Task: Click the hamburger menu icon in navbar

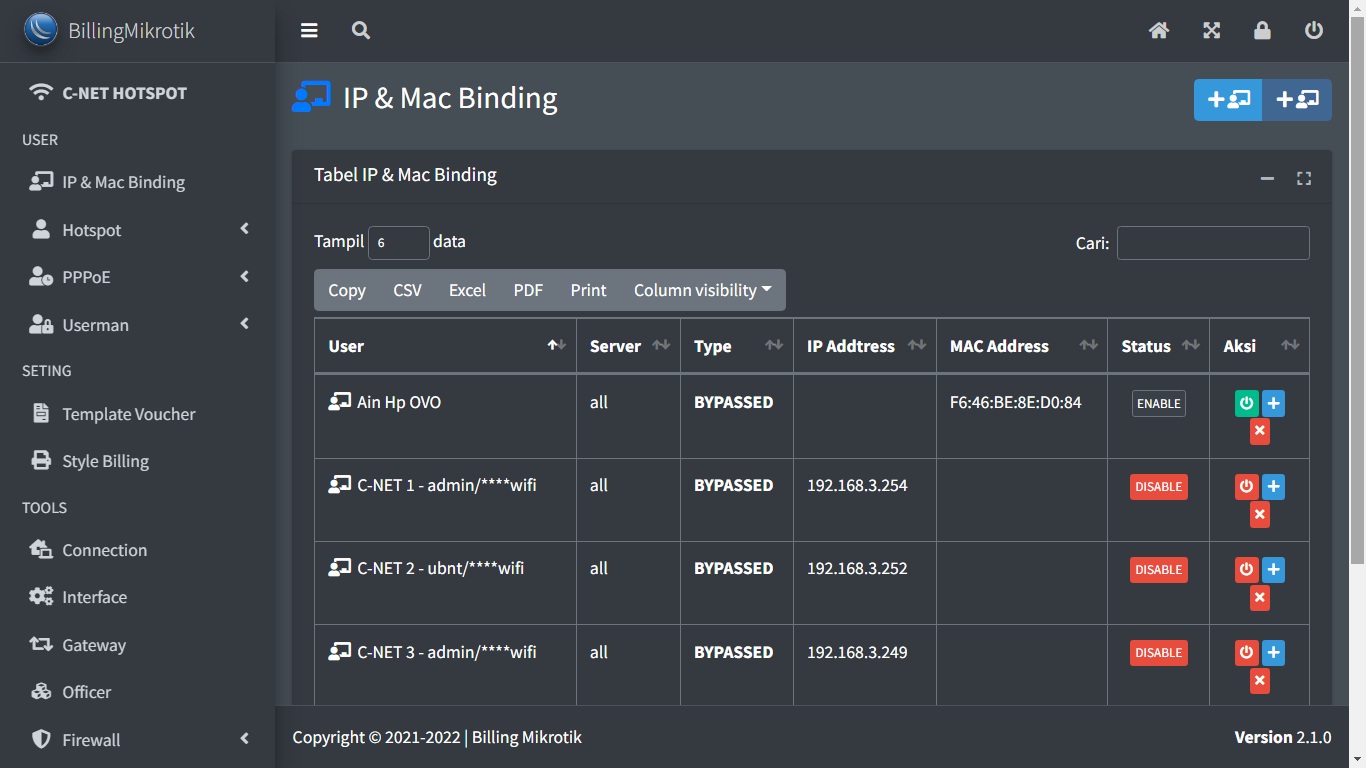Action: pos(309,31)
